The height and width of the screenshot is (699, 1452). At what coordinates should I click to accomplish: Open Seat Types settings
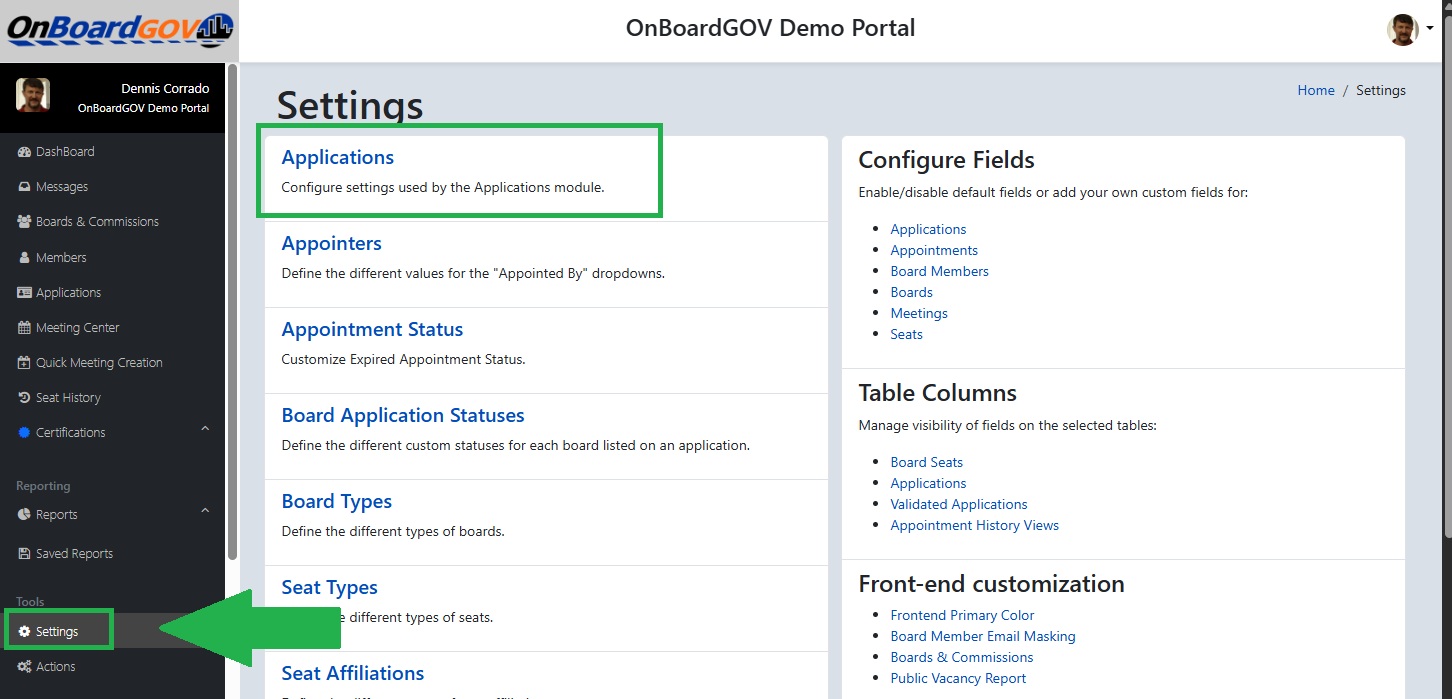pyautogui.click(x=330, y=587)
